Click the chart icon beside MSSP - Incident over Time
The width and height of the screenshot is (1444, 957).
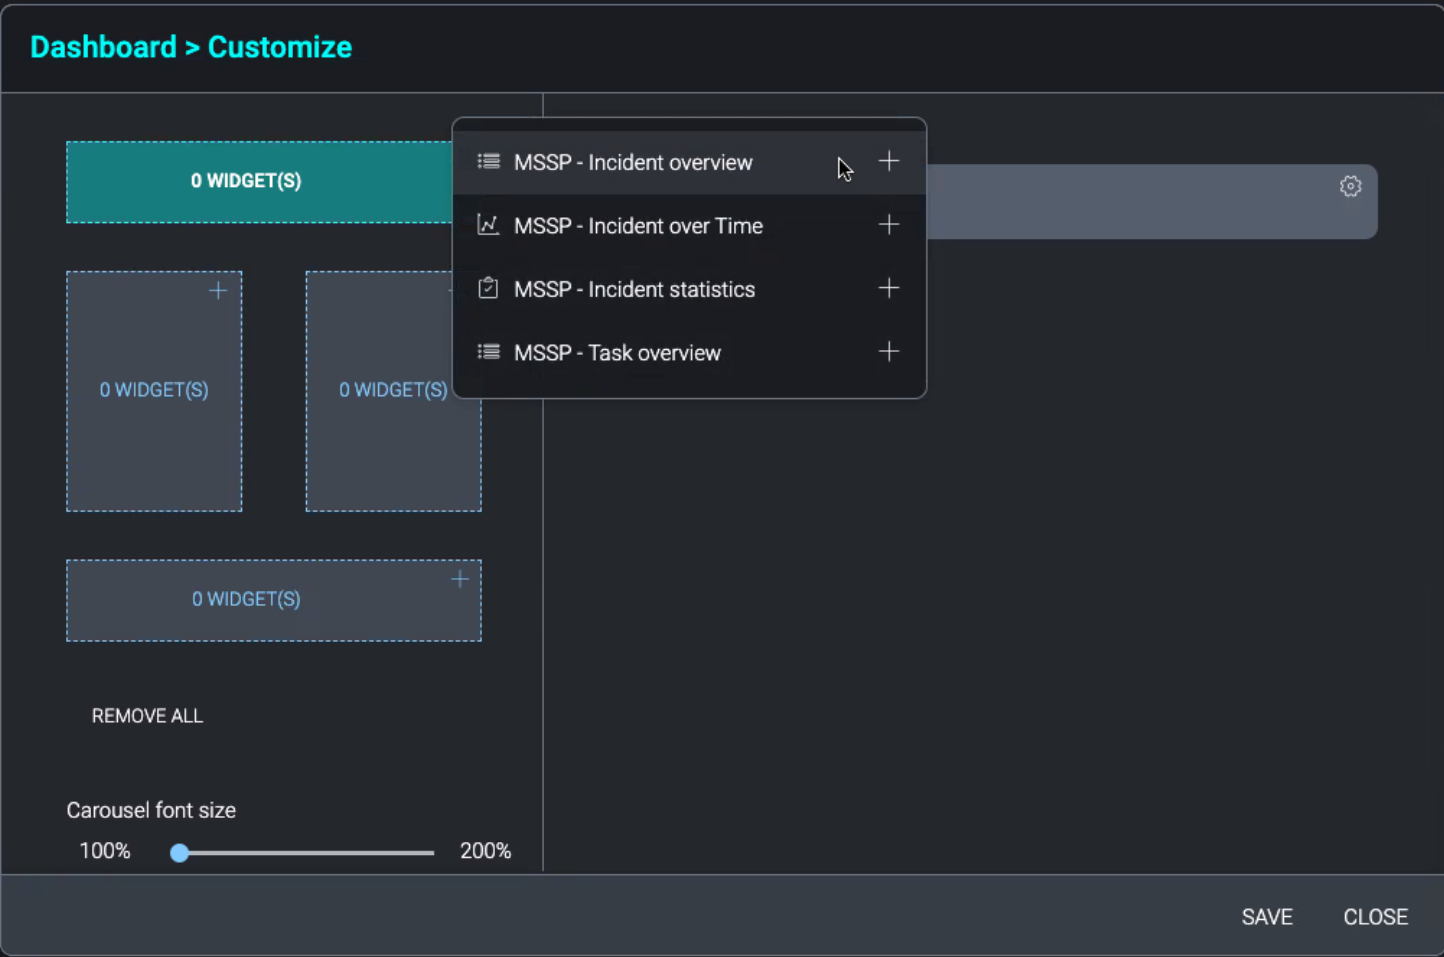point(488,225)
